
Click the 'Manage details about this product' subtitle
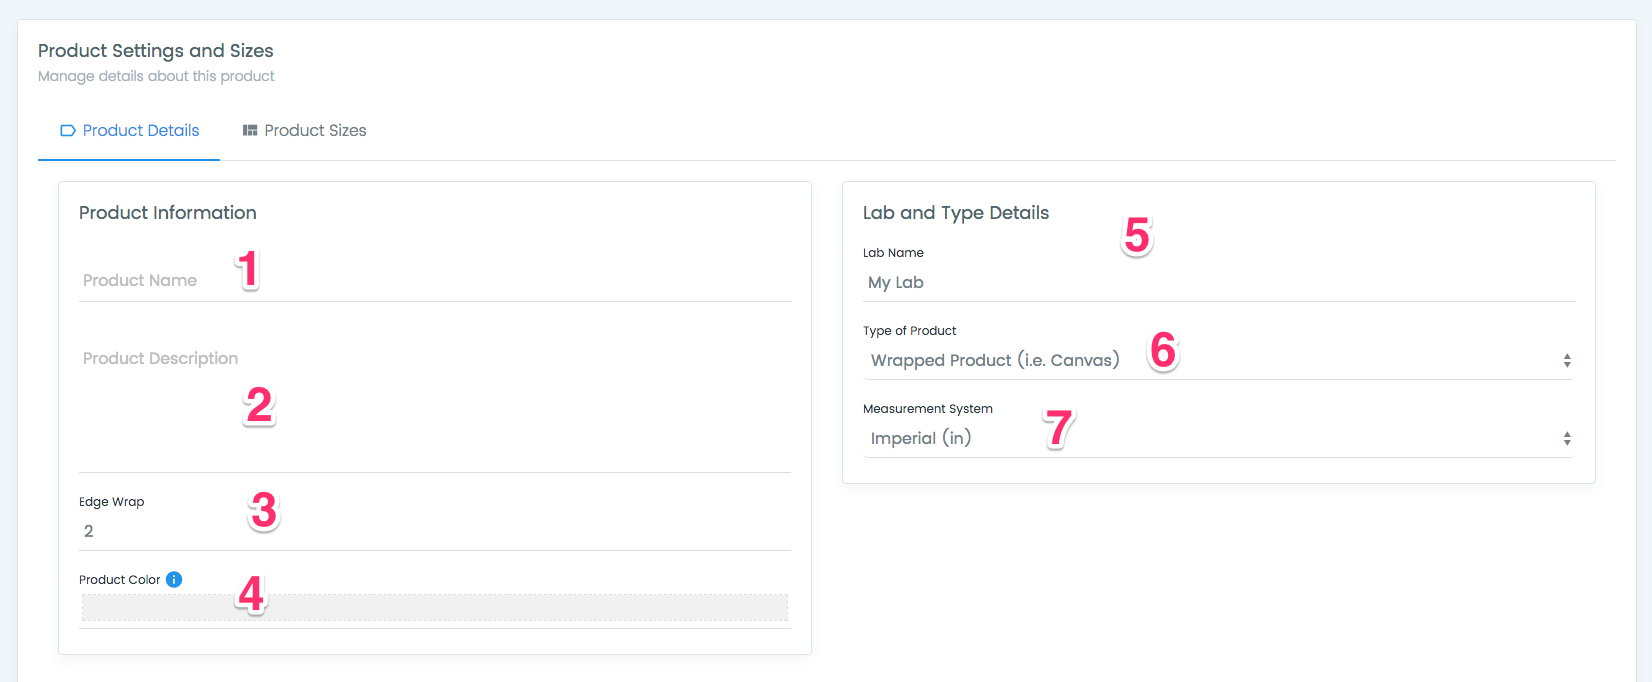pos(156,76)
